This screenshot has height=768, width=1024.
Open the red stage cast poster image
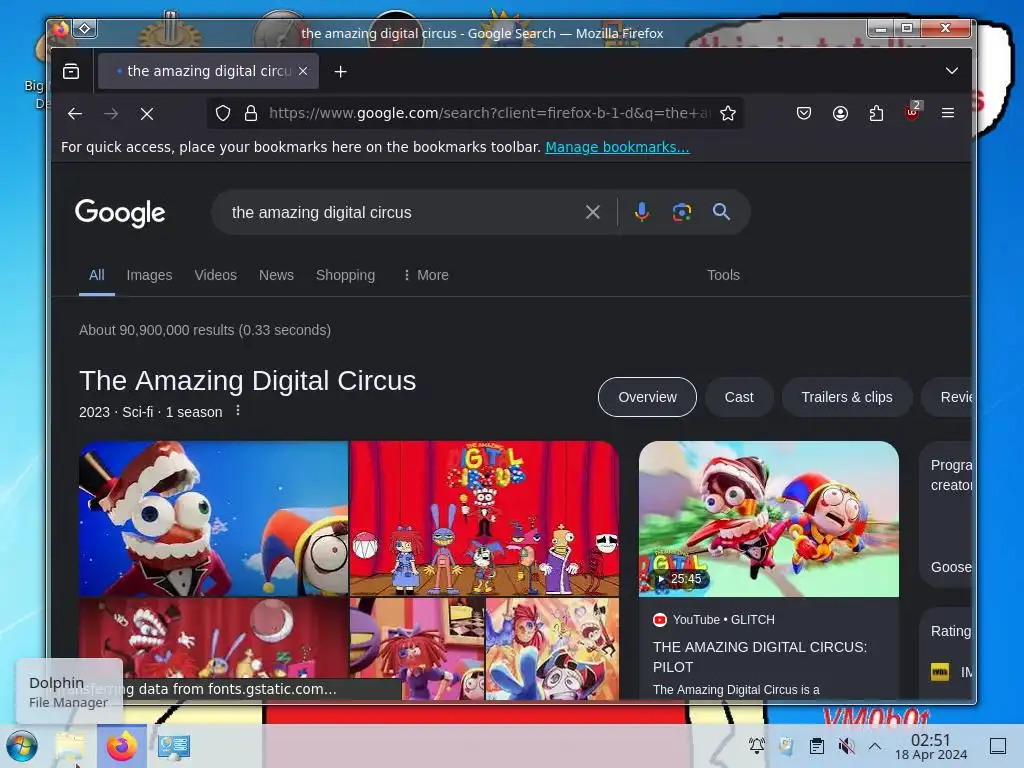pyautogui.click(x=485, y=519)
